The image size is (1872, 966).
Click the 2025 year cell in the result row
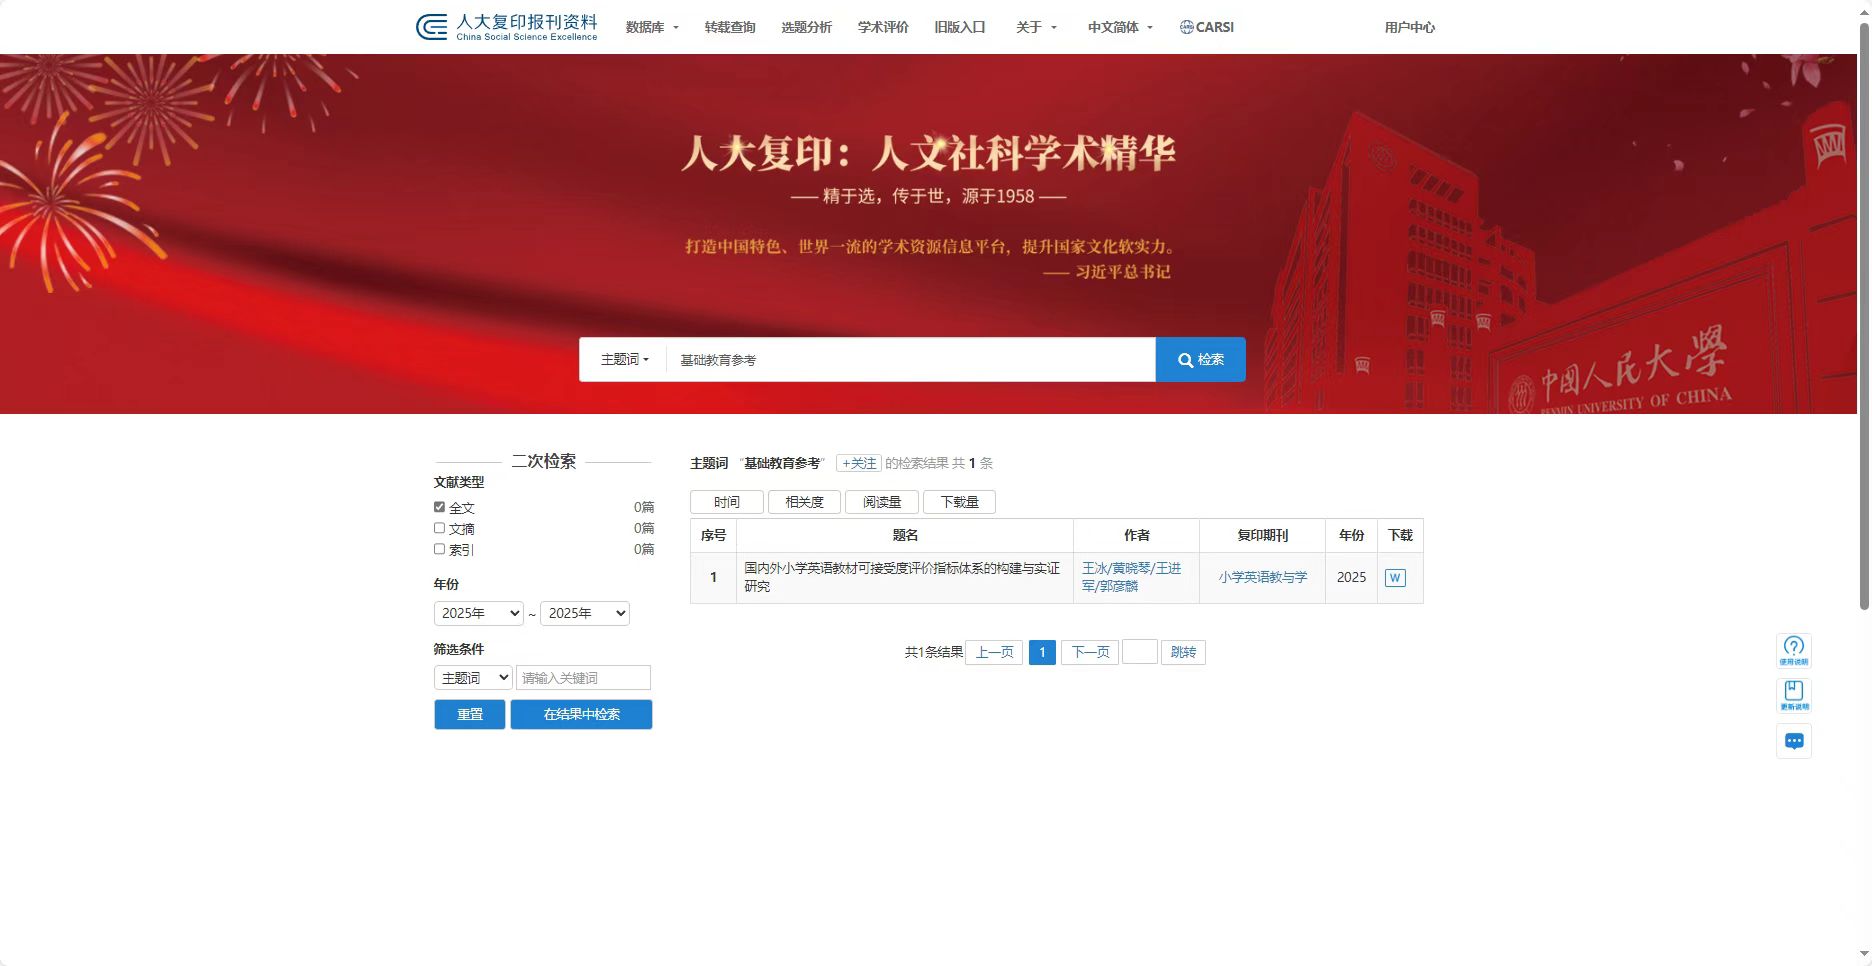pos(1351,577)
